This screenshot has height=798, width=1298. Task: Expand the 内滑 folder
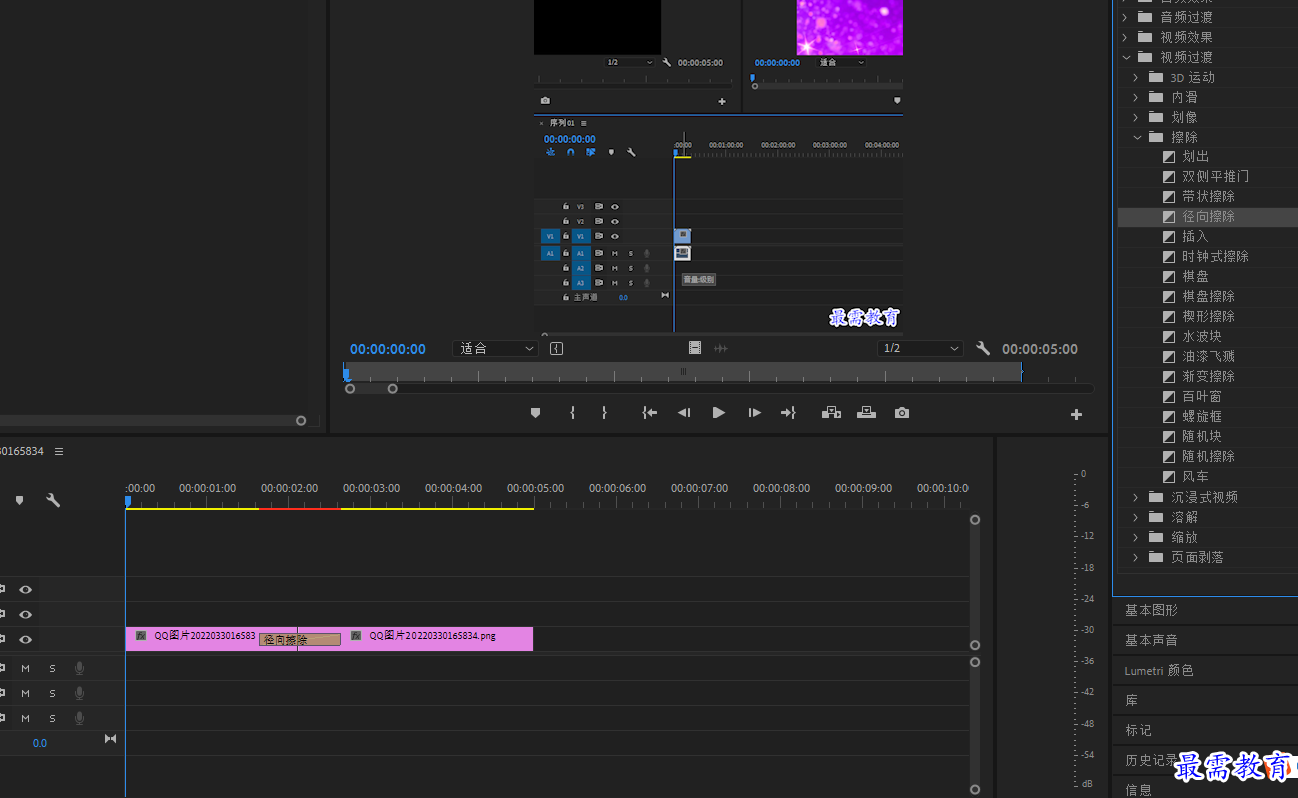pyautogui.click(x=1136, y=97)
